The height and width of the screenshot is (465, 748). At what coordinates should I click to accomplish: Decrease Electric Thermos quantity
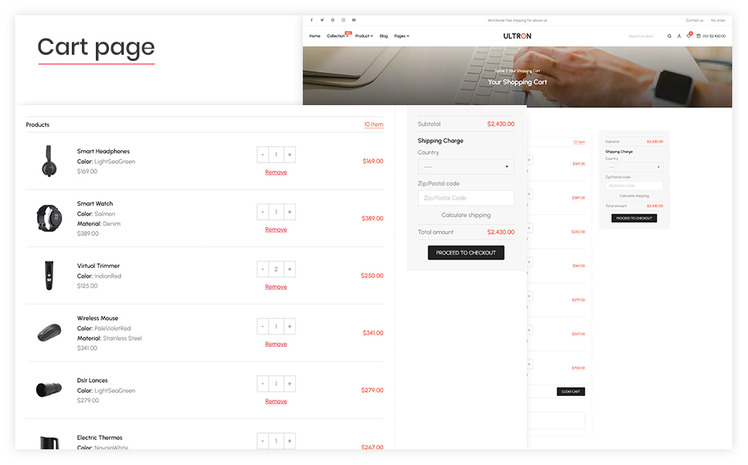[263, 441]
